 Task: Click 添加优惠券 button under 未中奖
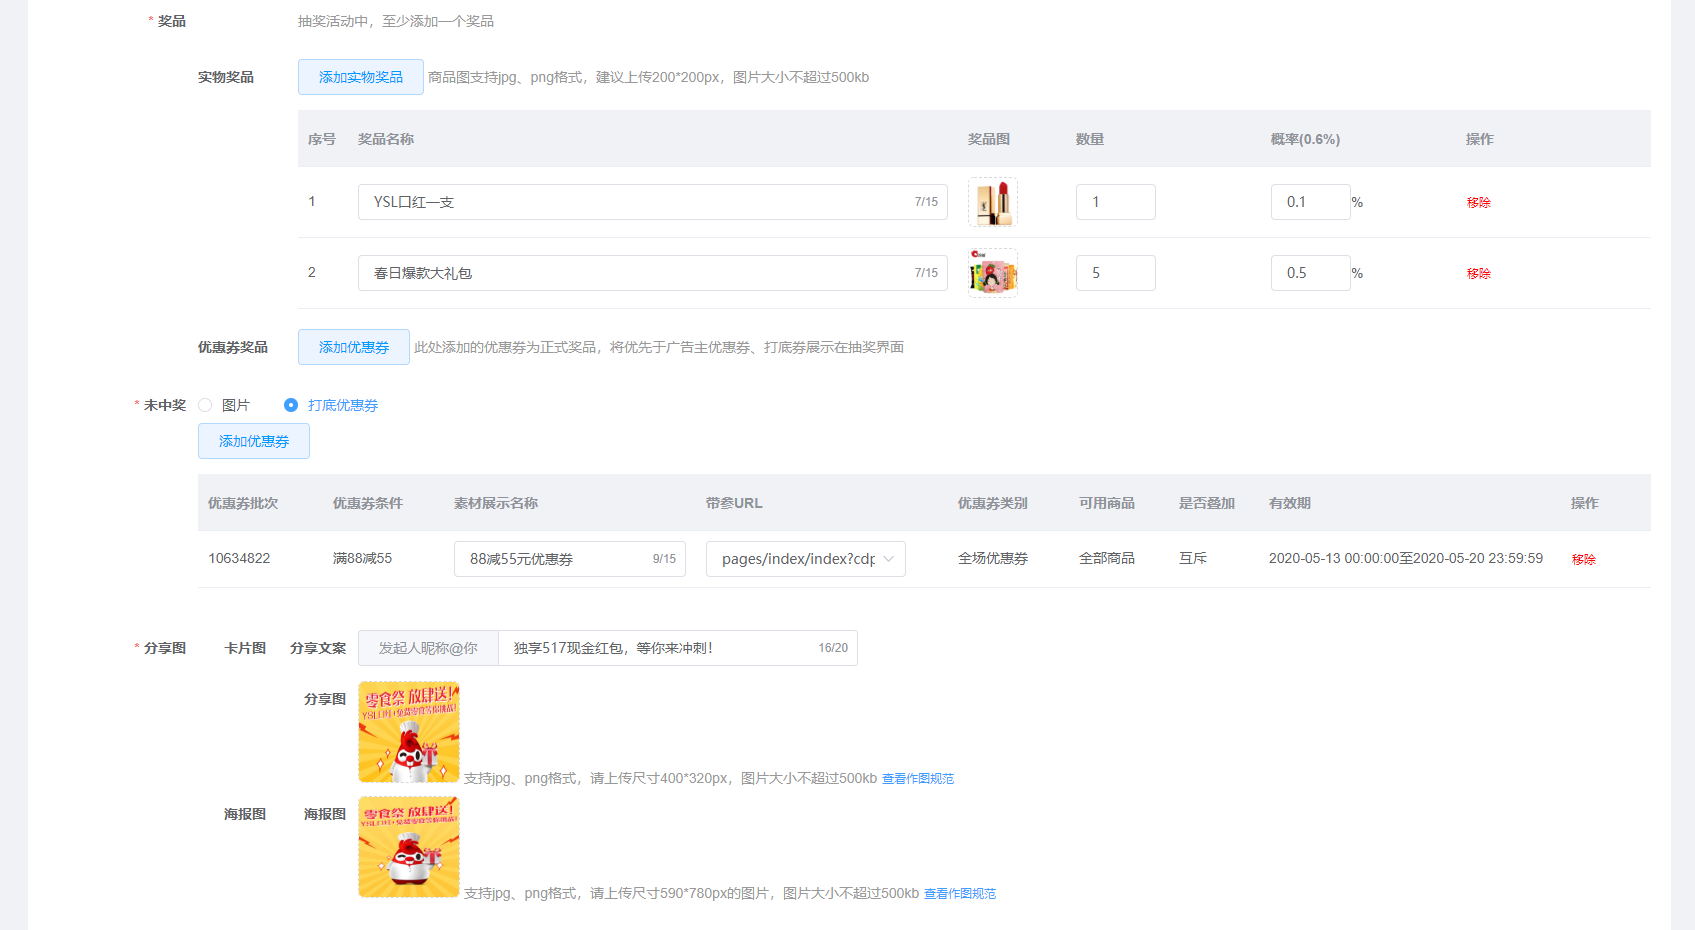253,441
